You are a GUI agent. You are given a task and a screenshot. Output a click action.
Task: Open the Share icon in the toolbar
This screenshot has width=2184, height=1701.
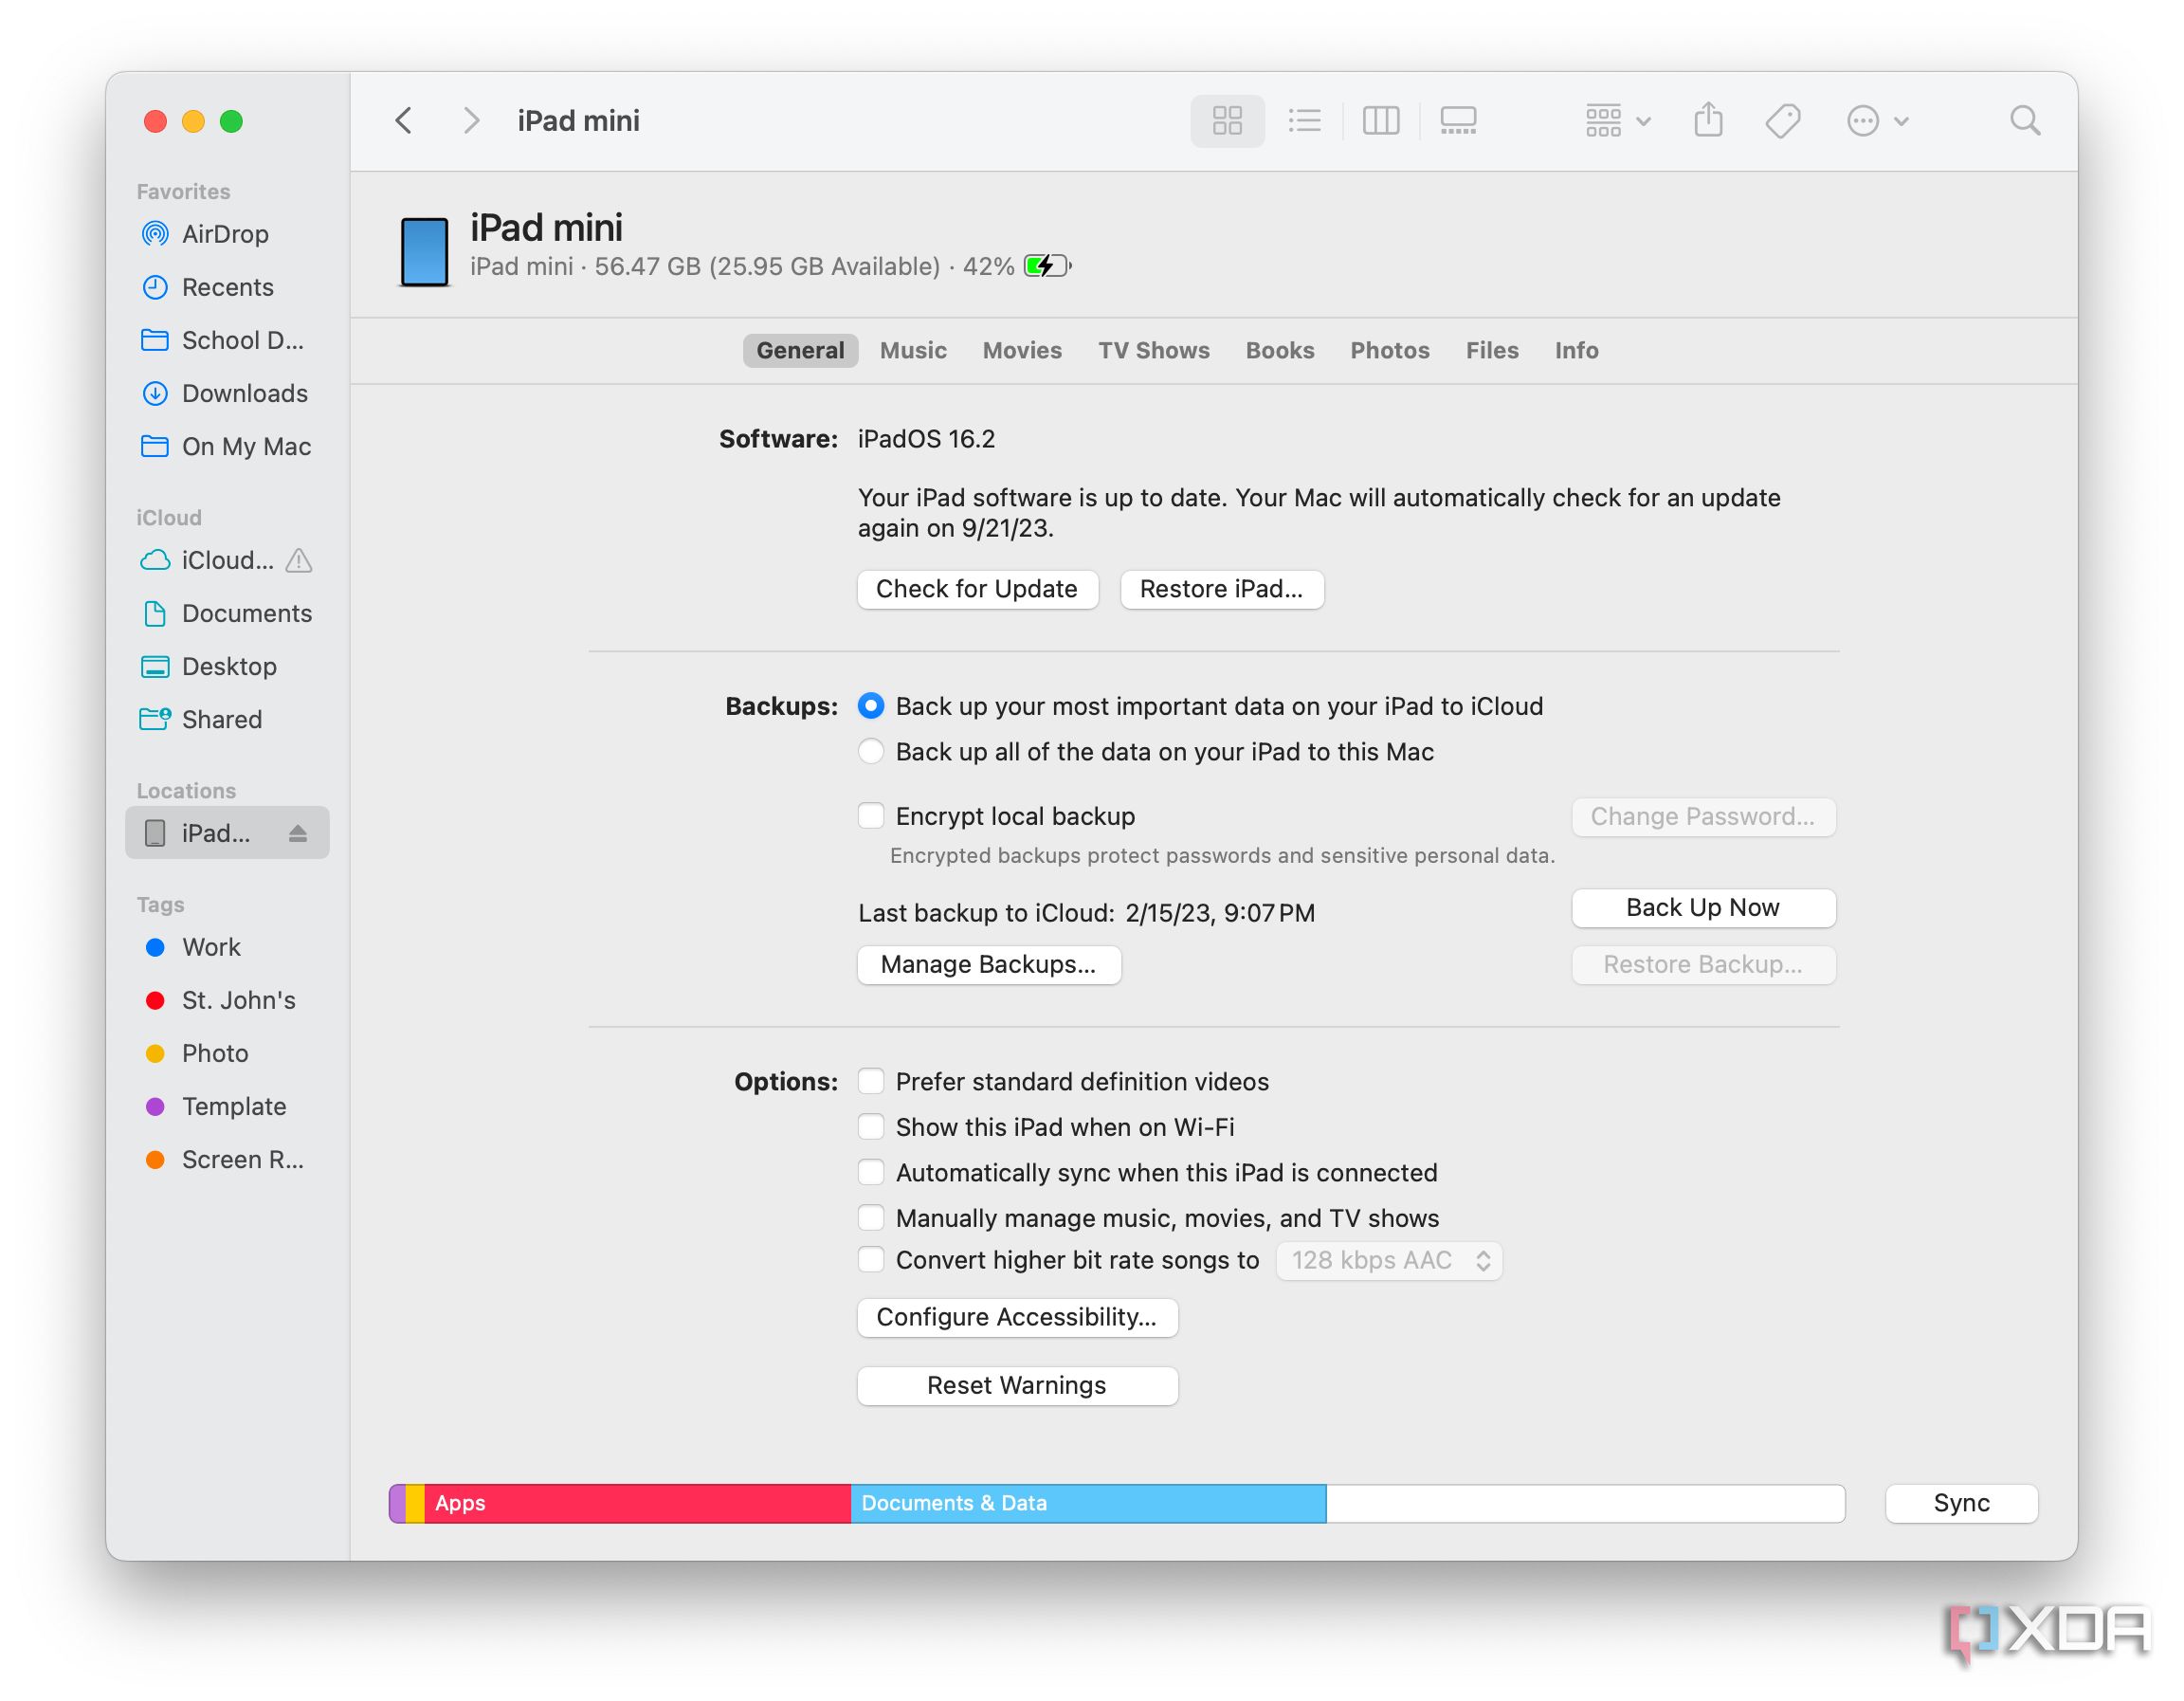click(1708, 120)
